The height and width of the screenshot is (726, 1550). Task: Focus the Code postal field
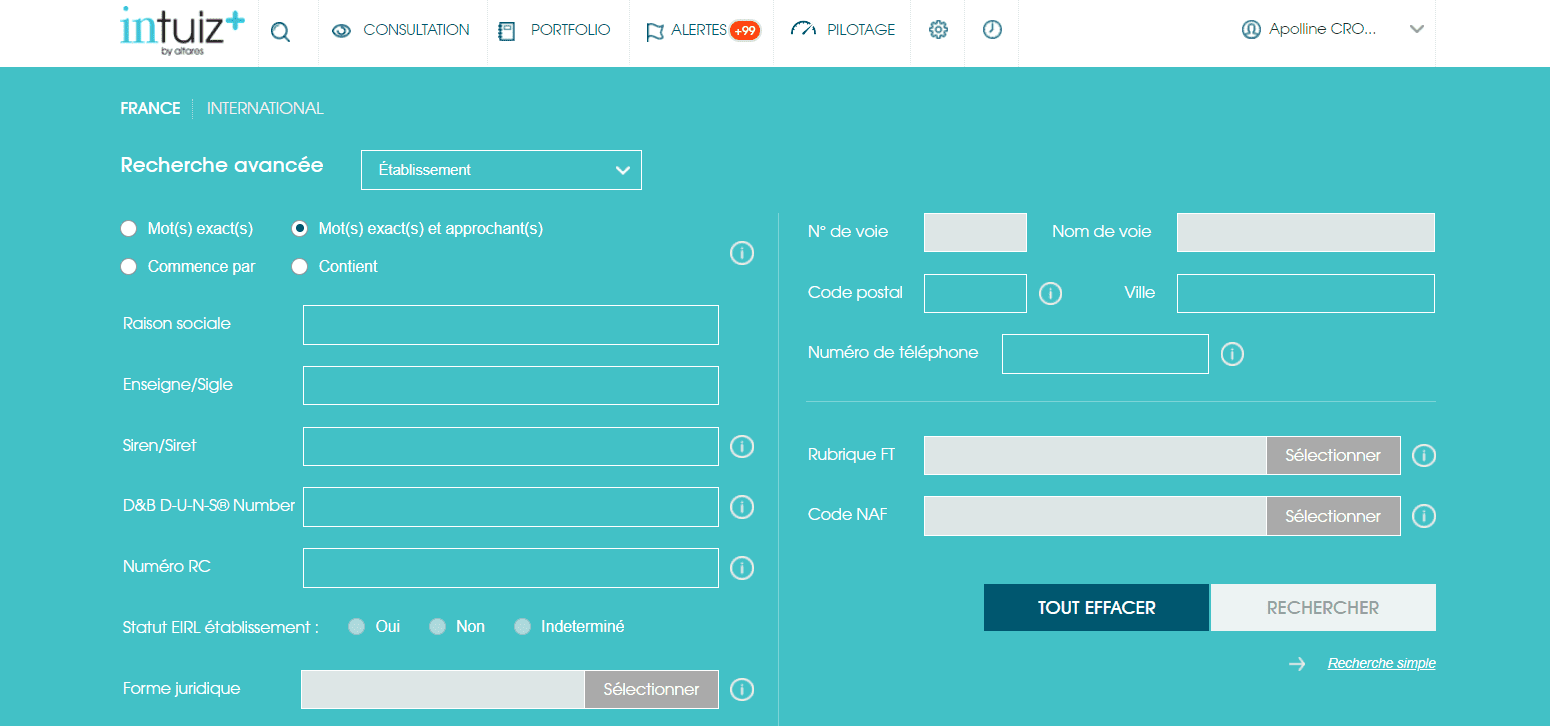tap(975, 293)
